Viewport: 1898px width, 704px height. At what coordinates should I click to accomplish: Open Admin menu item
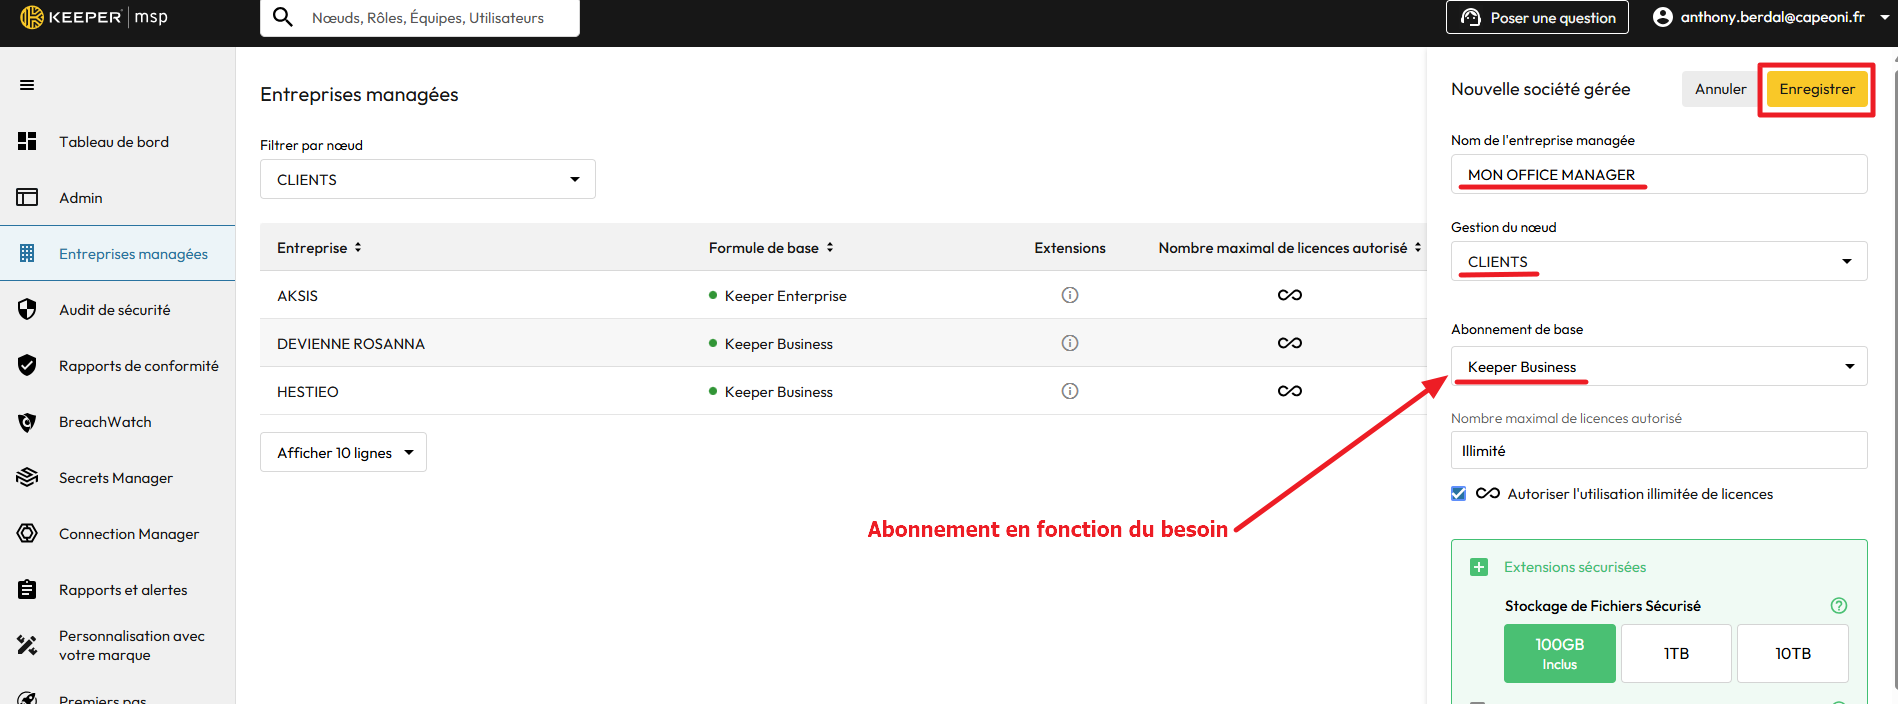click(x=117, y=197)
